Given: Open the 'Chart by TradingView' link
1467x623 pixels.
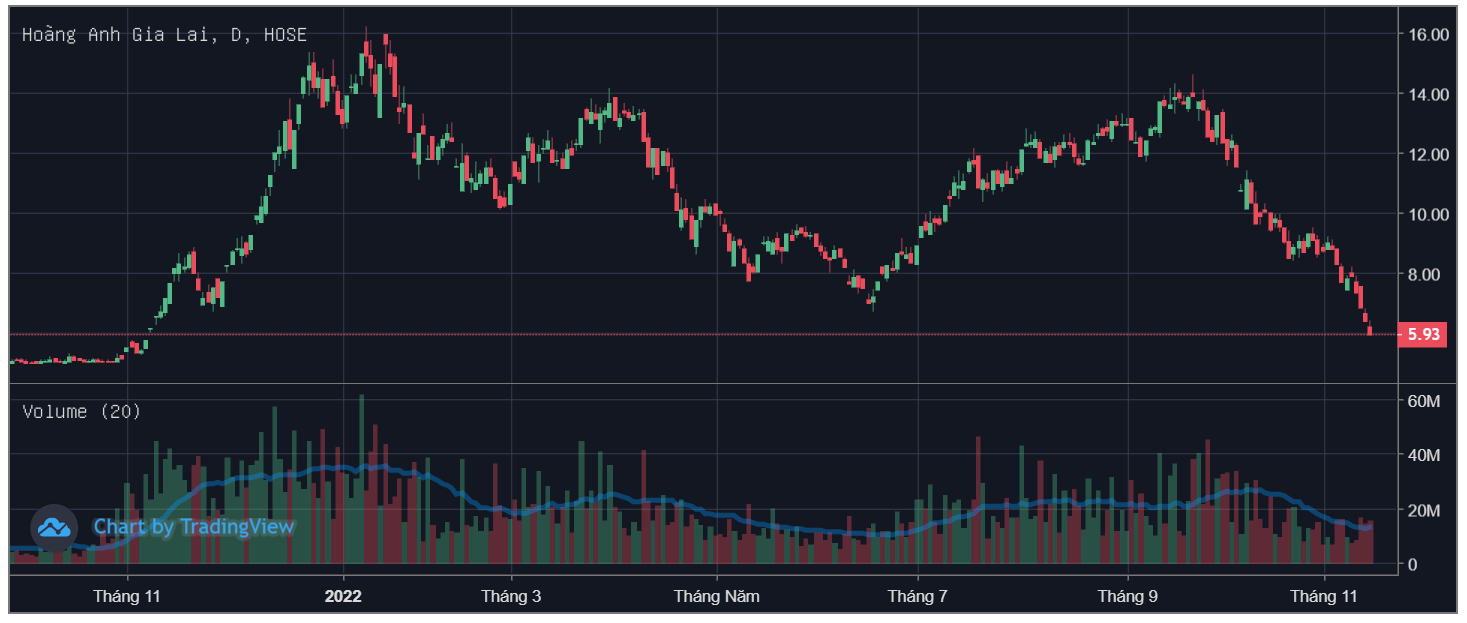Looking at the screenshot, I should pyautogui.click(x=194, y=527).
